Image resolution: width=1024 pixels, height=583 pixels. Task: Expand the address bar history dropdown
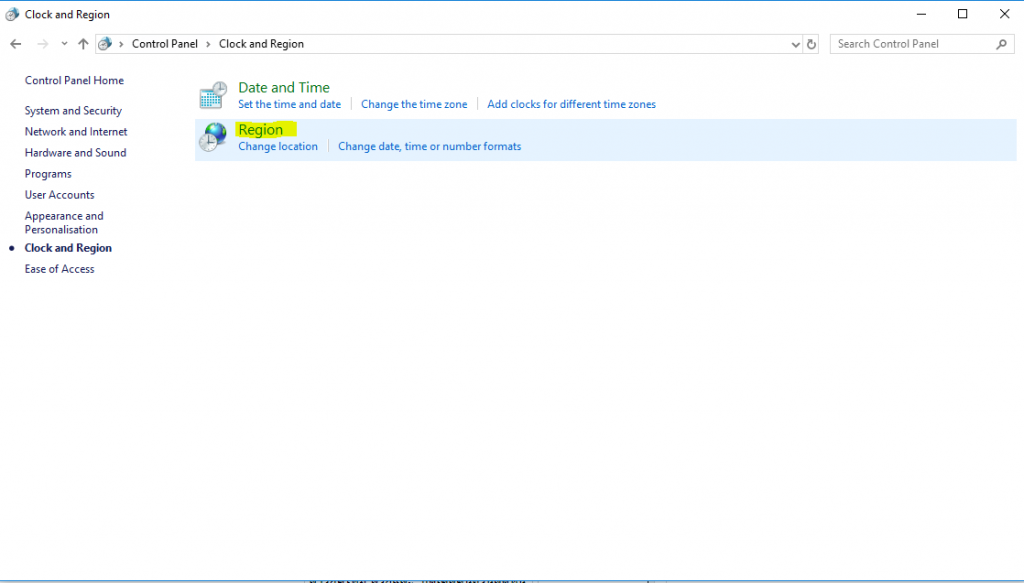[x=795, y=44]
